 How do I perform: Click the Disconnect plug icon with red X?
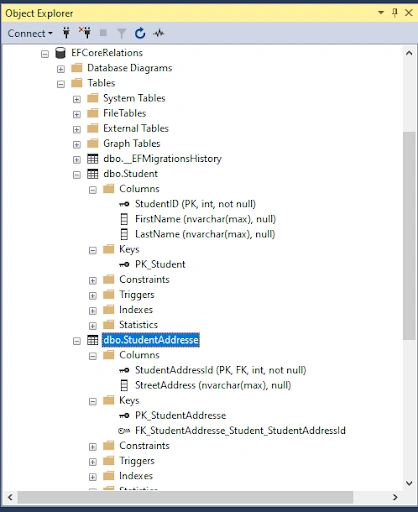85,33
